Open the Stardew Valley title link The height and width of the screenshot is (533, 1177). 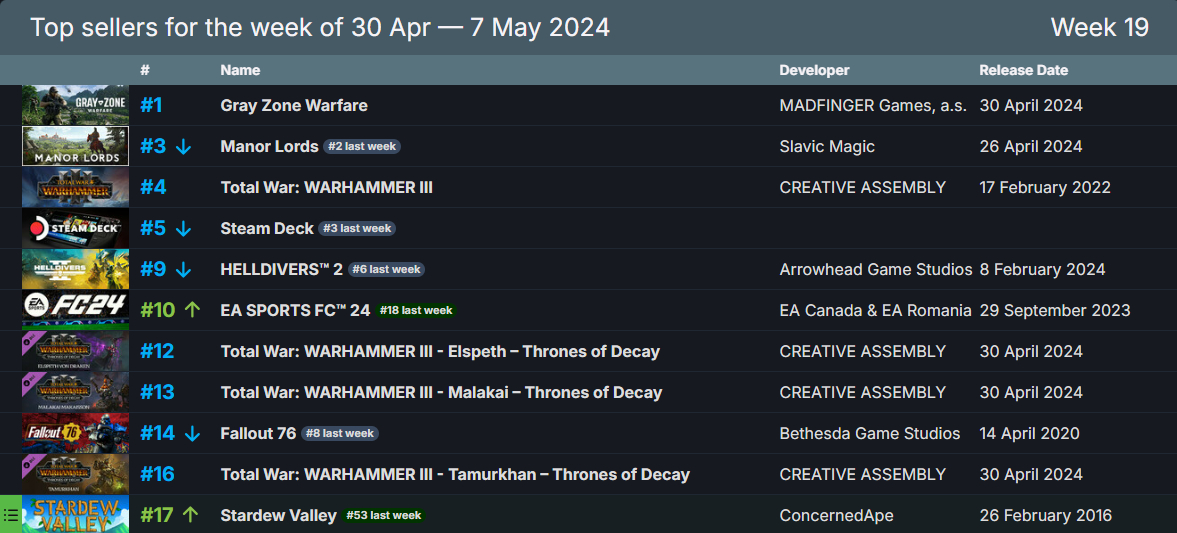278,516
